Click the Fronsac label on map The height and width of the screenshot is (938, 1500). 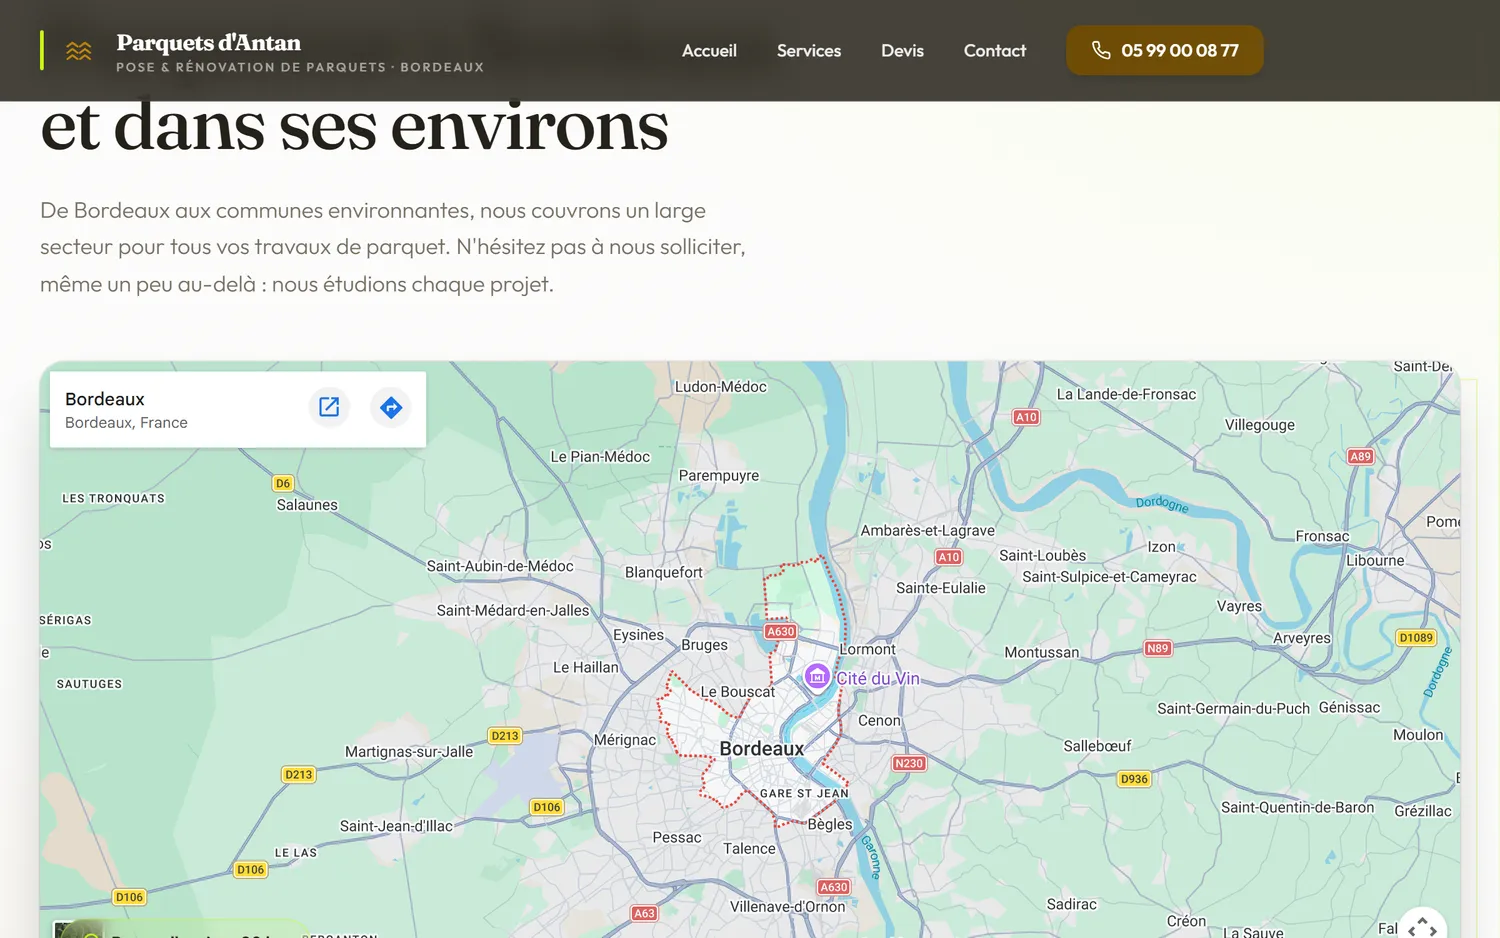click(1322, 537)
